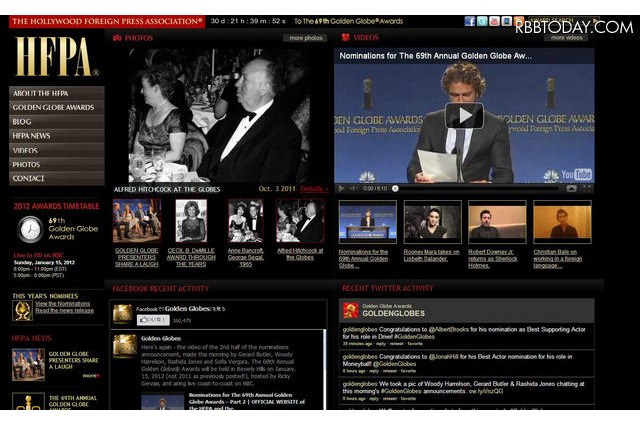Image resolution: width=640 pixels, height=426 pixels.
Task: Open the Details link under Hitchcock photo
Action: coord(314,189)
